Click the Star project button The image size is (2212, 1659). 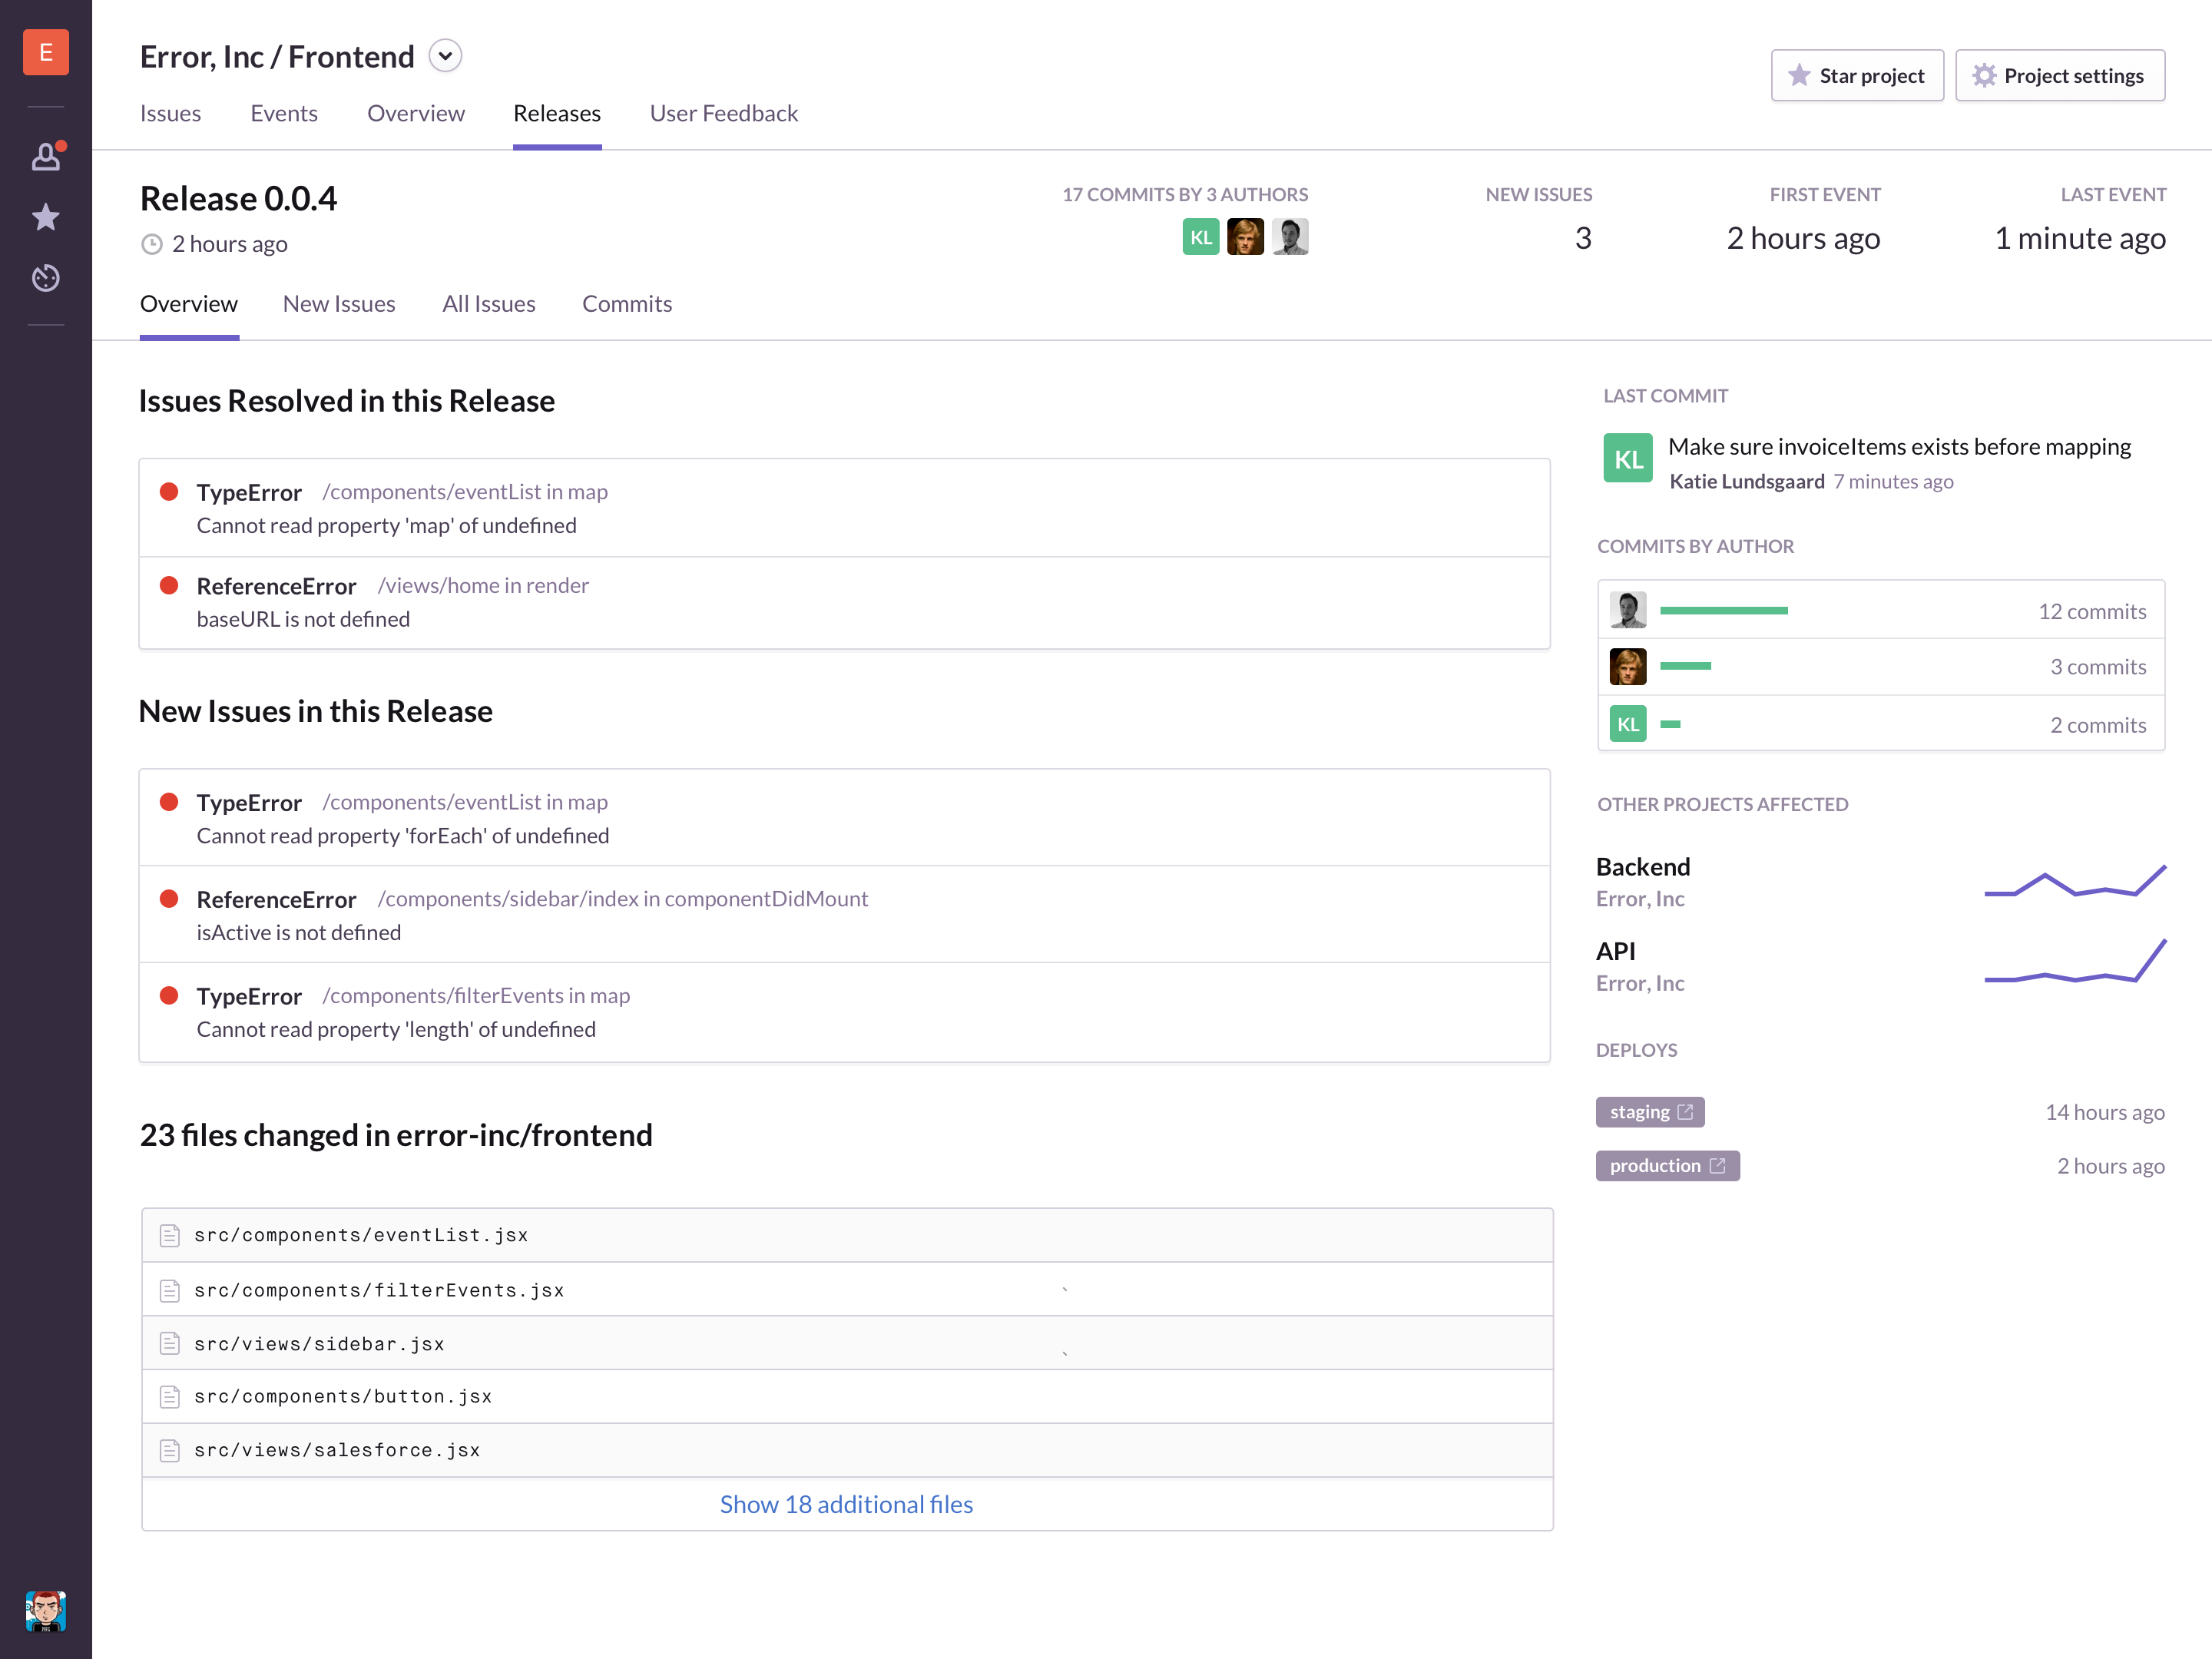point(1857,76)
